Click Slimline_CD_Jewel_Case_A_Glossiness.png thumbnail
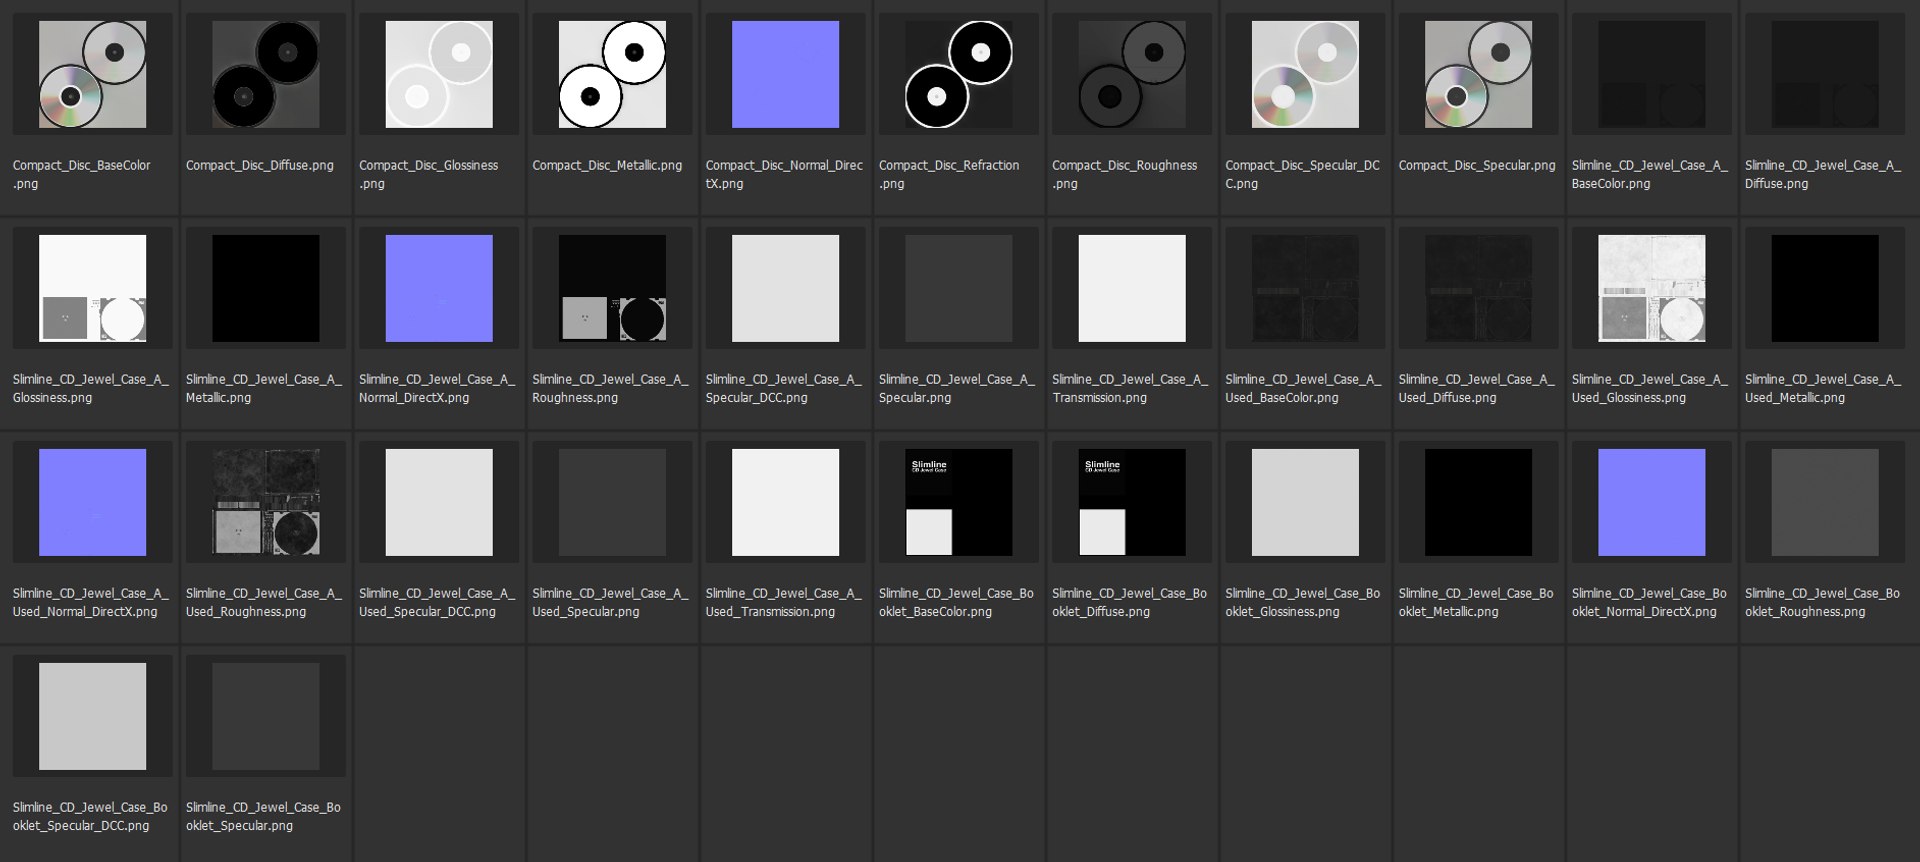Image resolution: width=1920 pixels, height=862 pixels. point(92,288)
